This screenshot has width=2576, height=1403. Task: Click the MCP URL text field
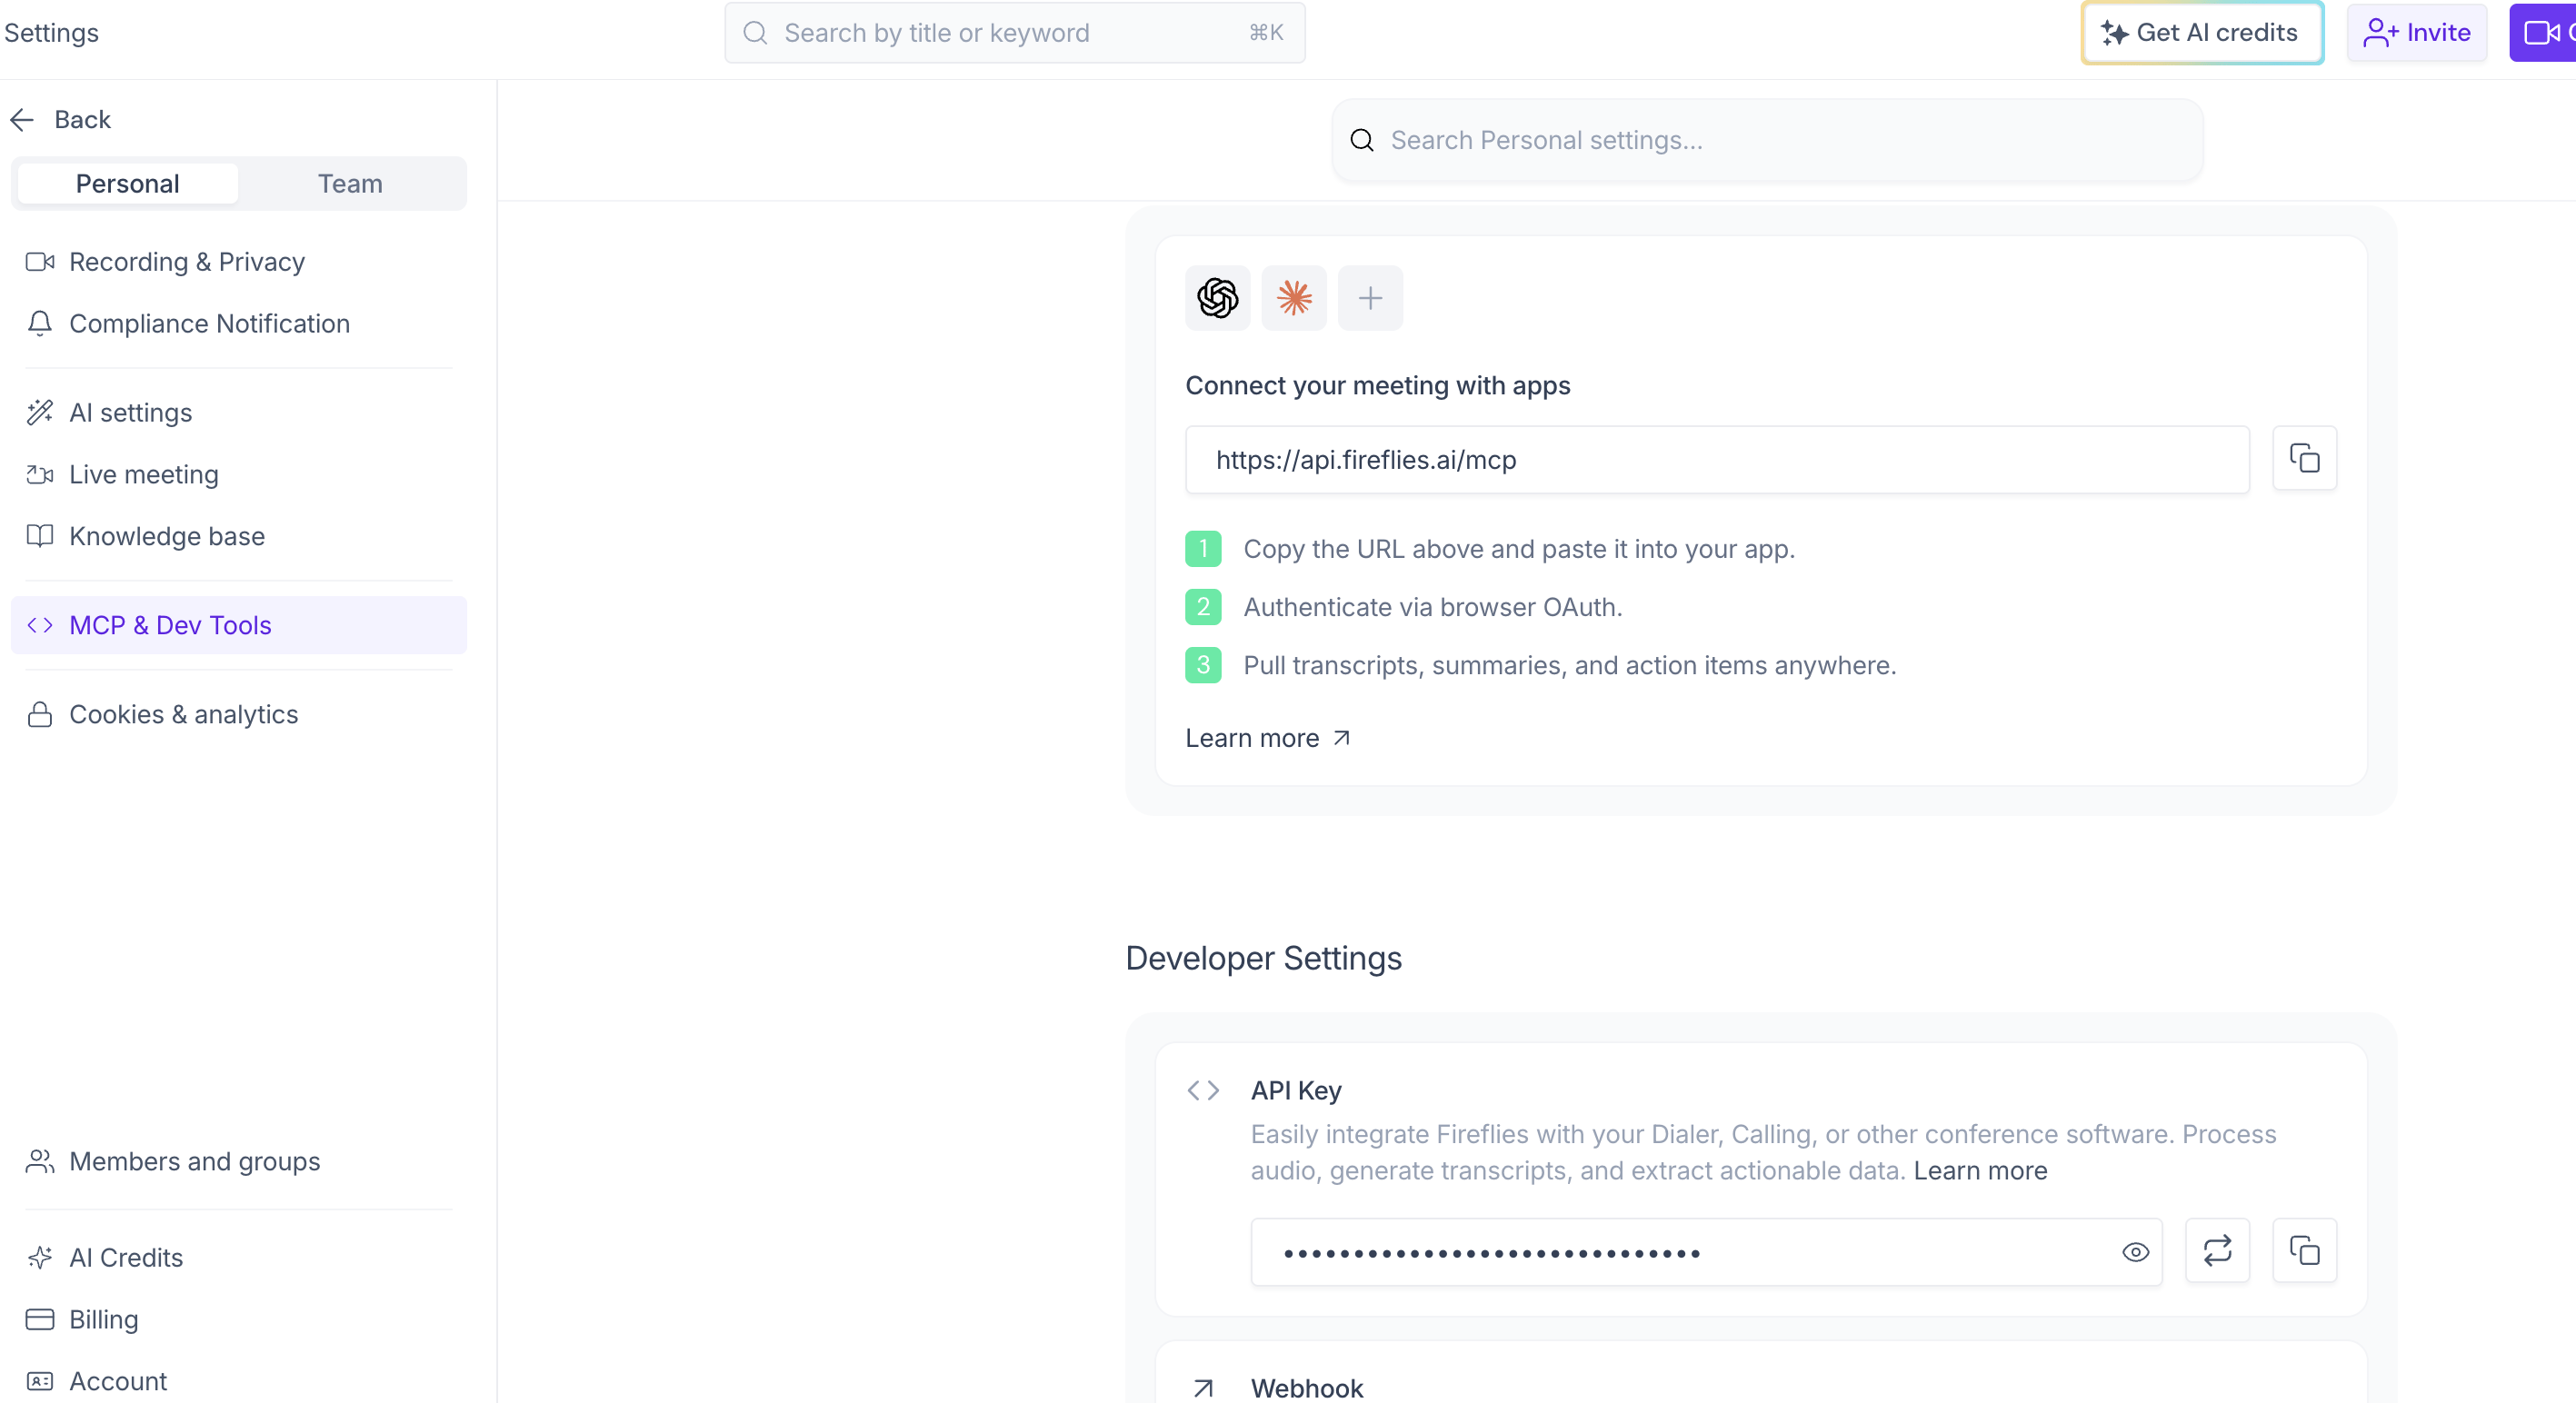click(x=1717, y=460)
